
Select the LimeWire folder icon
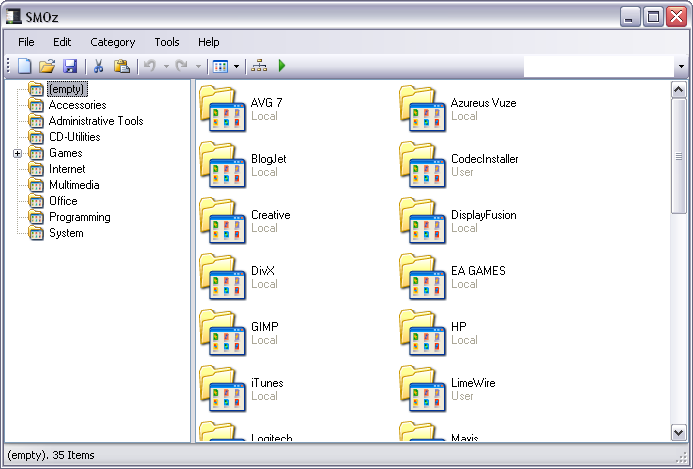[x=423, y=389]
